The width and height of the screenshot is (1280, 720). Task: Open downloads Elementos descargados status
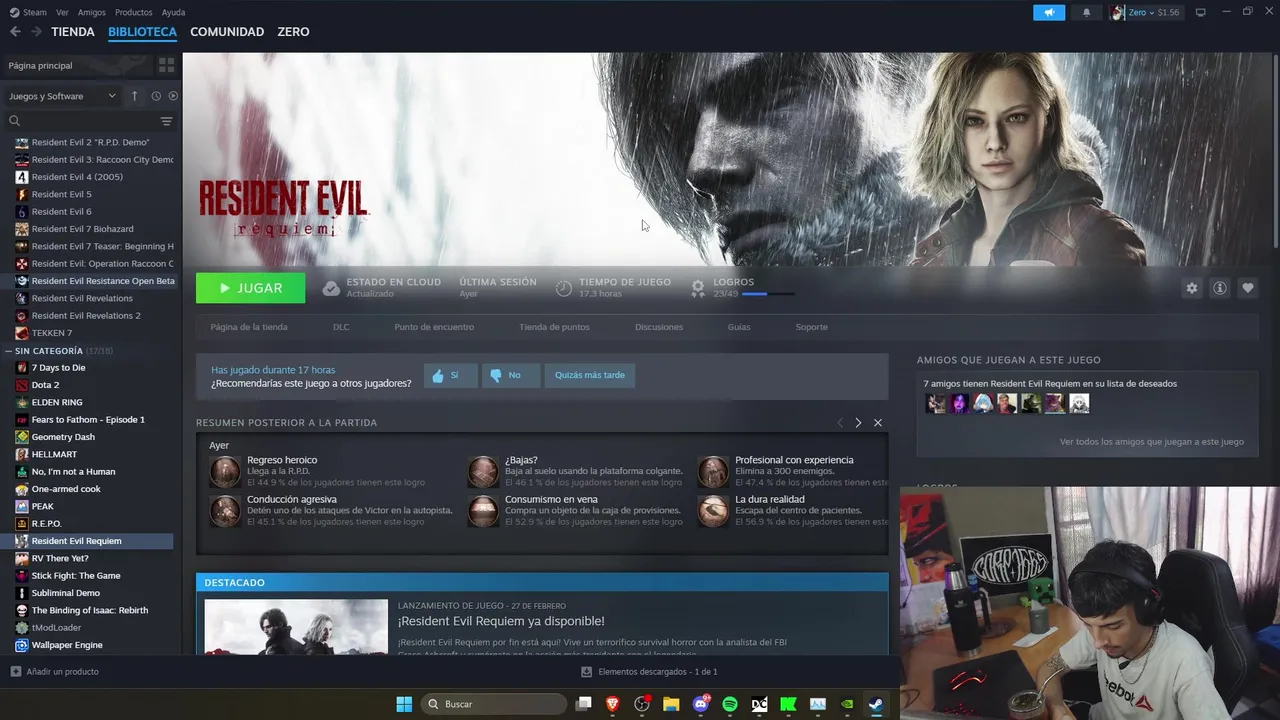pos(649,672)
